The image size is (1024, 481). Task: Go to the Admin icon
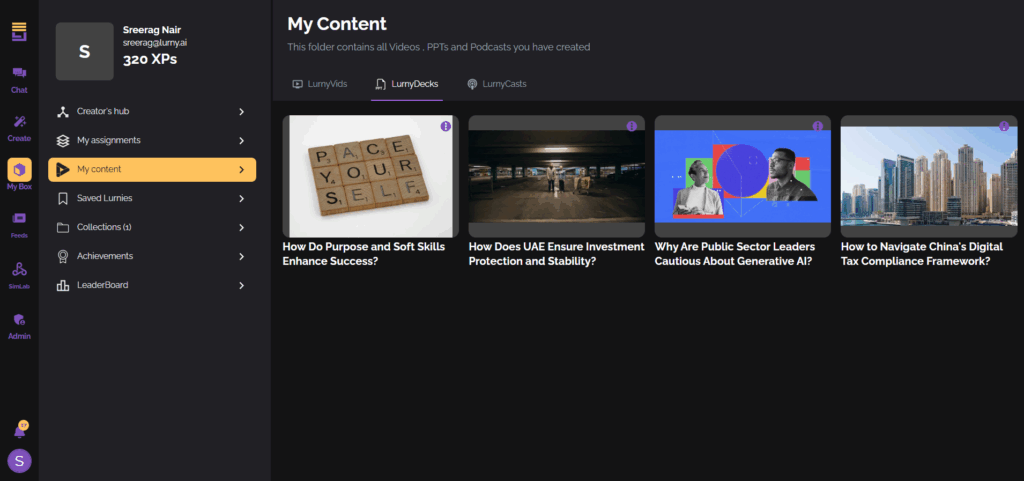pyautogui.click(x=19, y=320)
